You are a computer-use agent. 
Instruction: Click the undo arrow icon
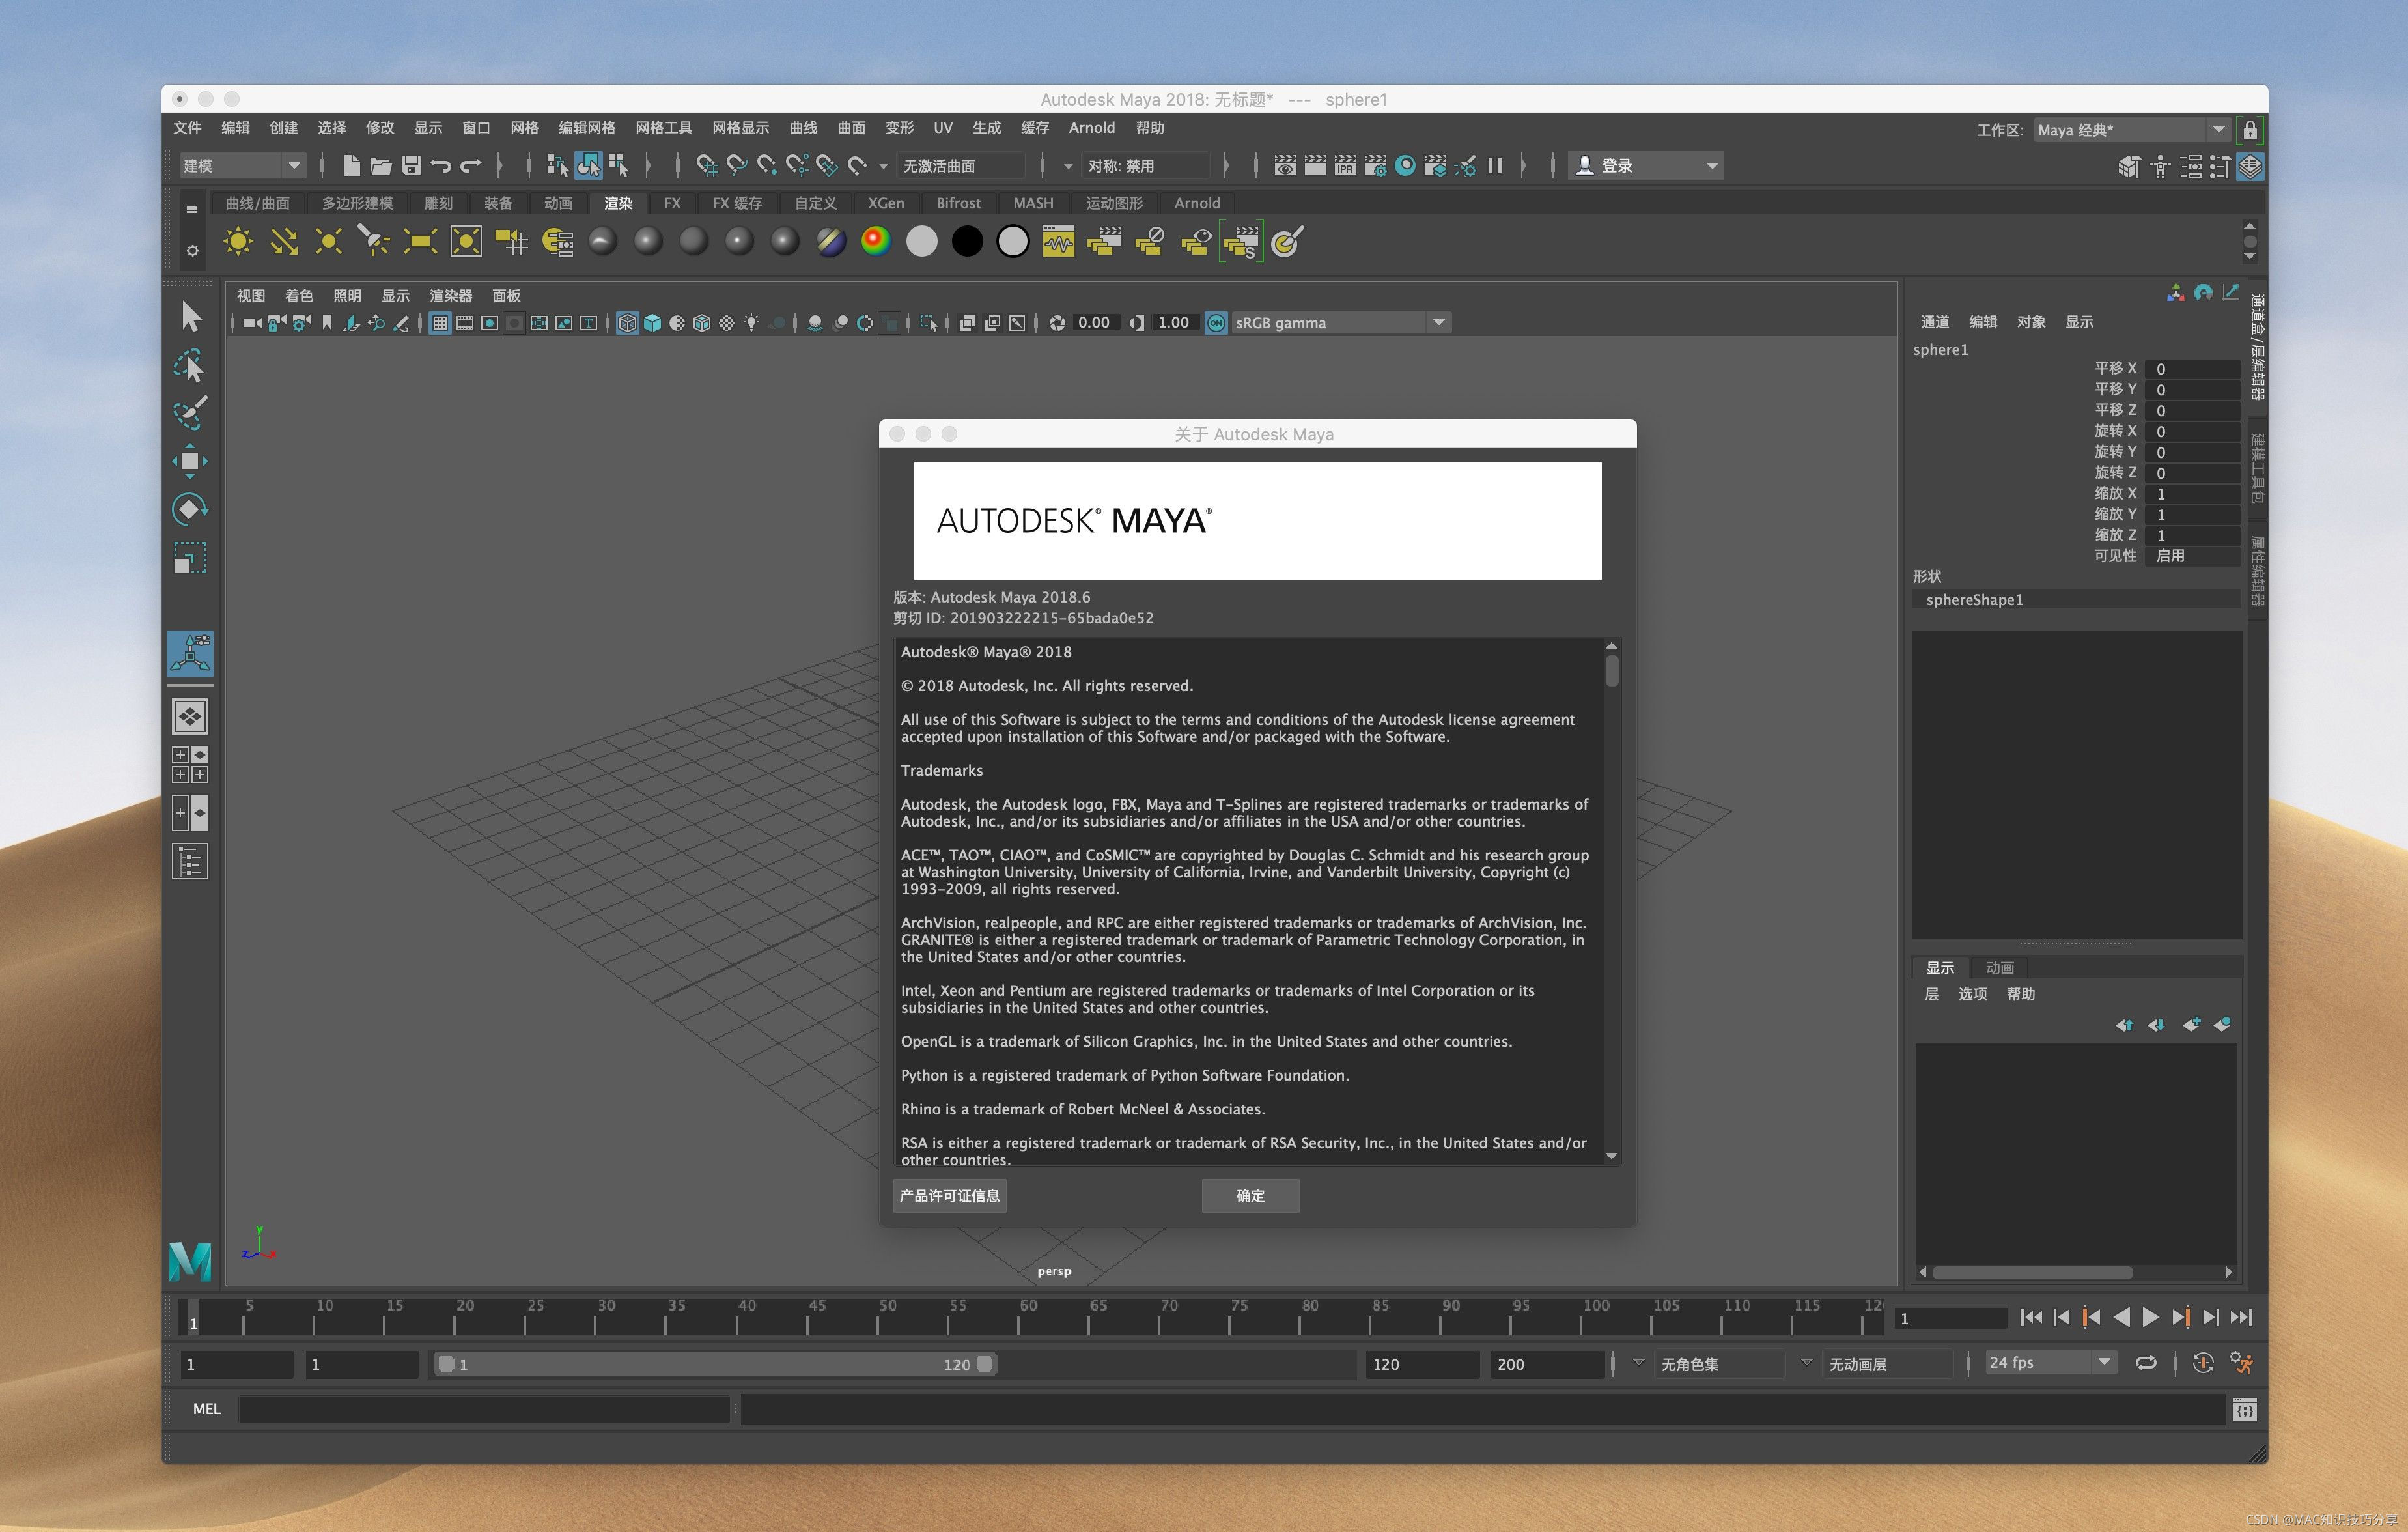pyautogui.click(x=440, y=166)
